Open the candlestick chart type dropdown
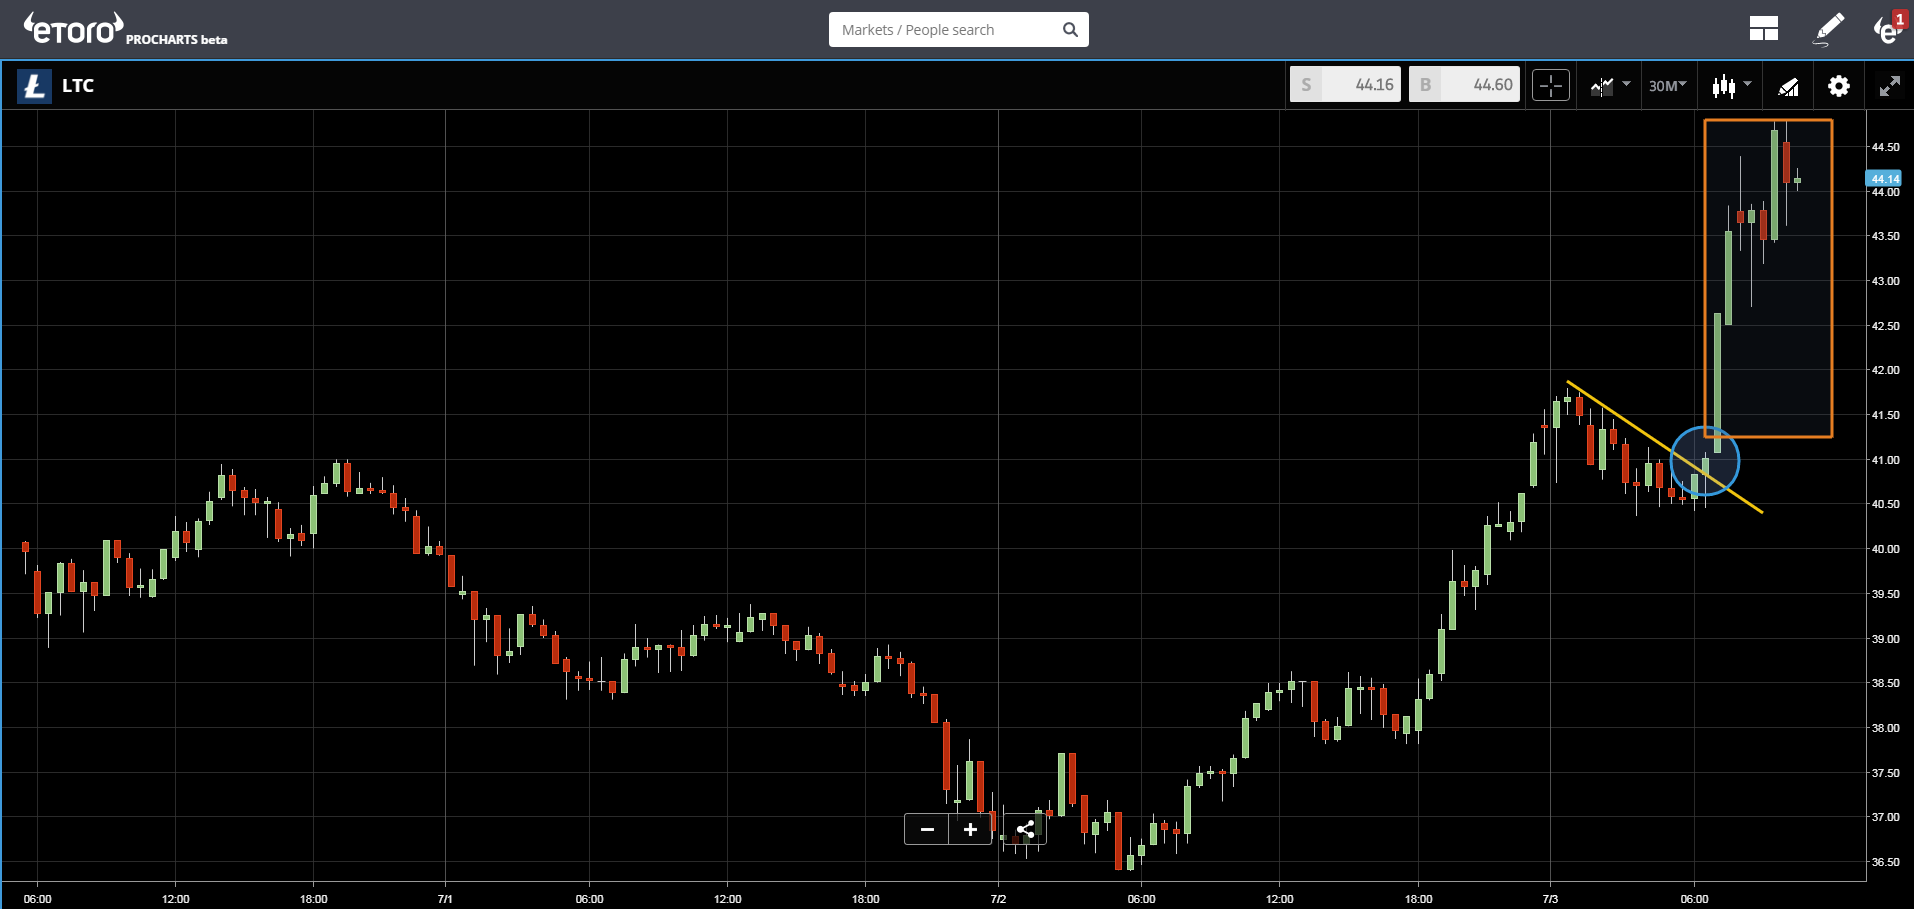Screen dimensions: 1914x909 pos(1731,86)
